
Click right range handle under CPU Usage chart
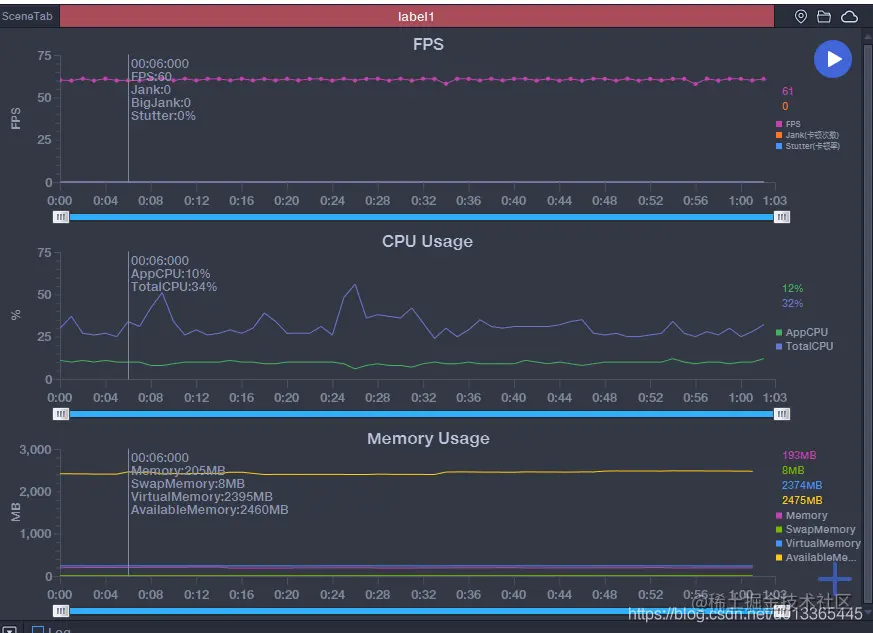point(782,414)
